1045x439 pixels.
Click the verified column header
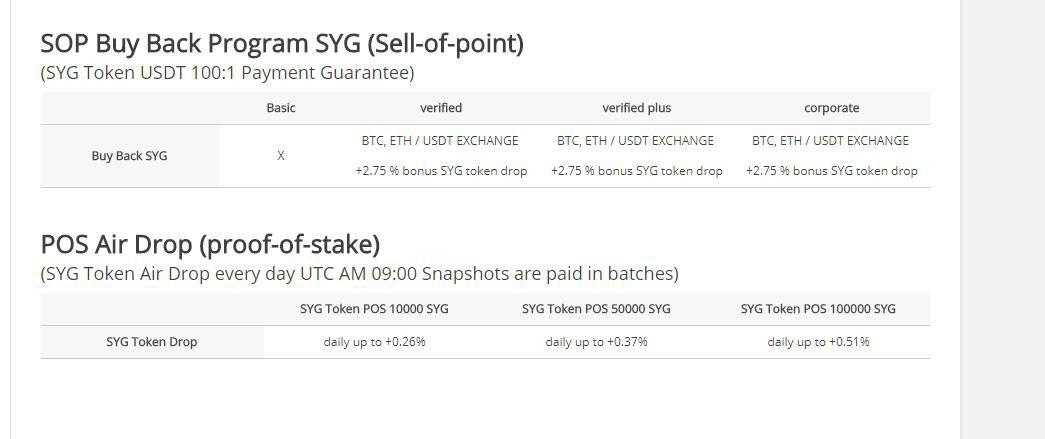[x=441, y=108]
